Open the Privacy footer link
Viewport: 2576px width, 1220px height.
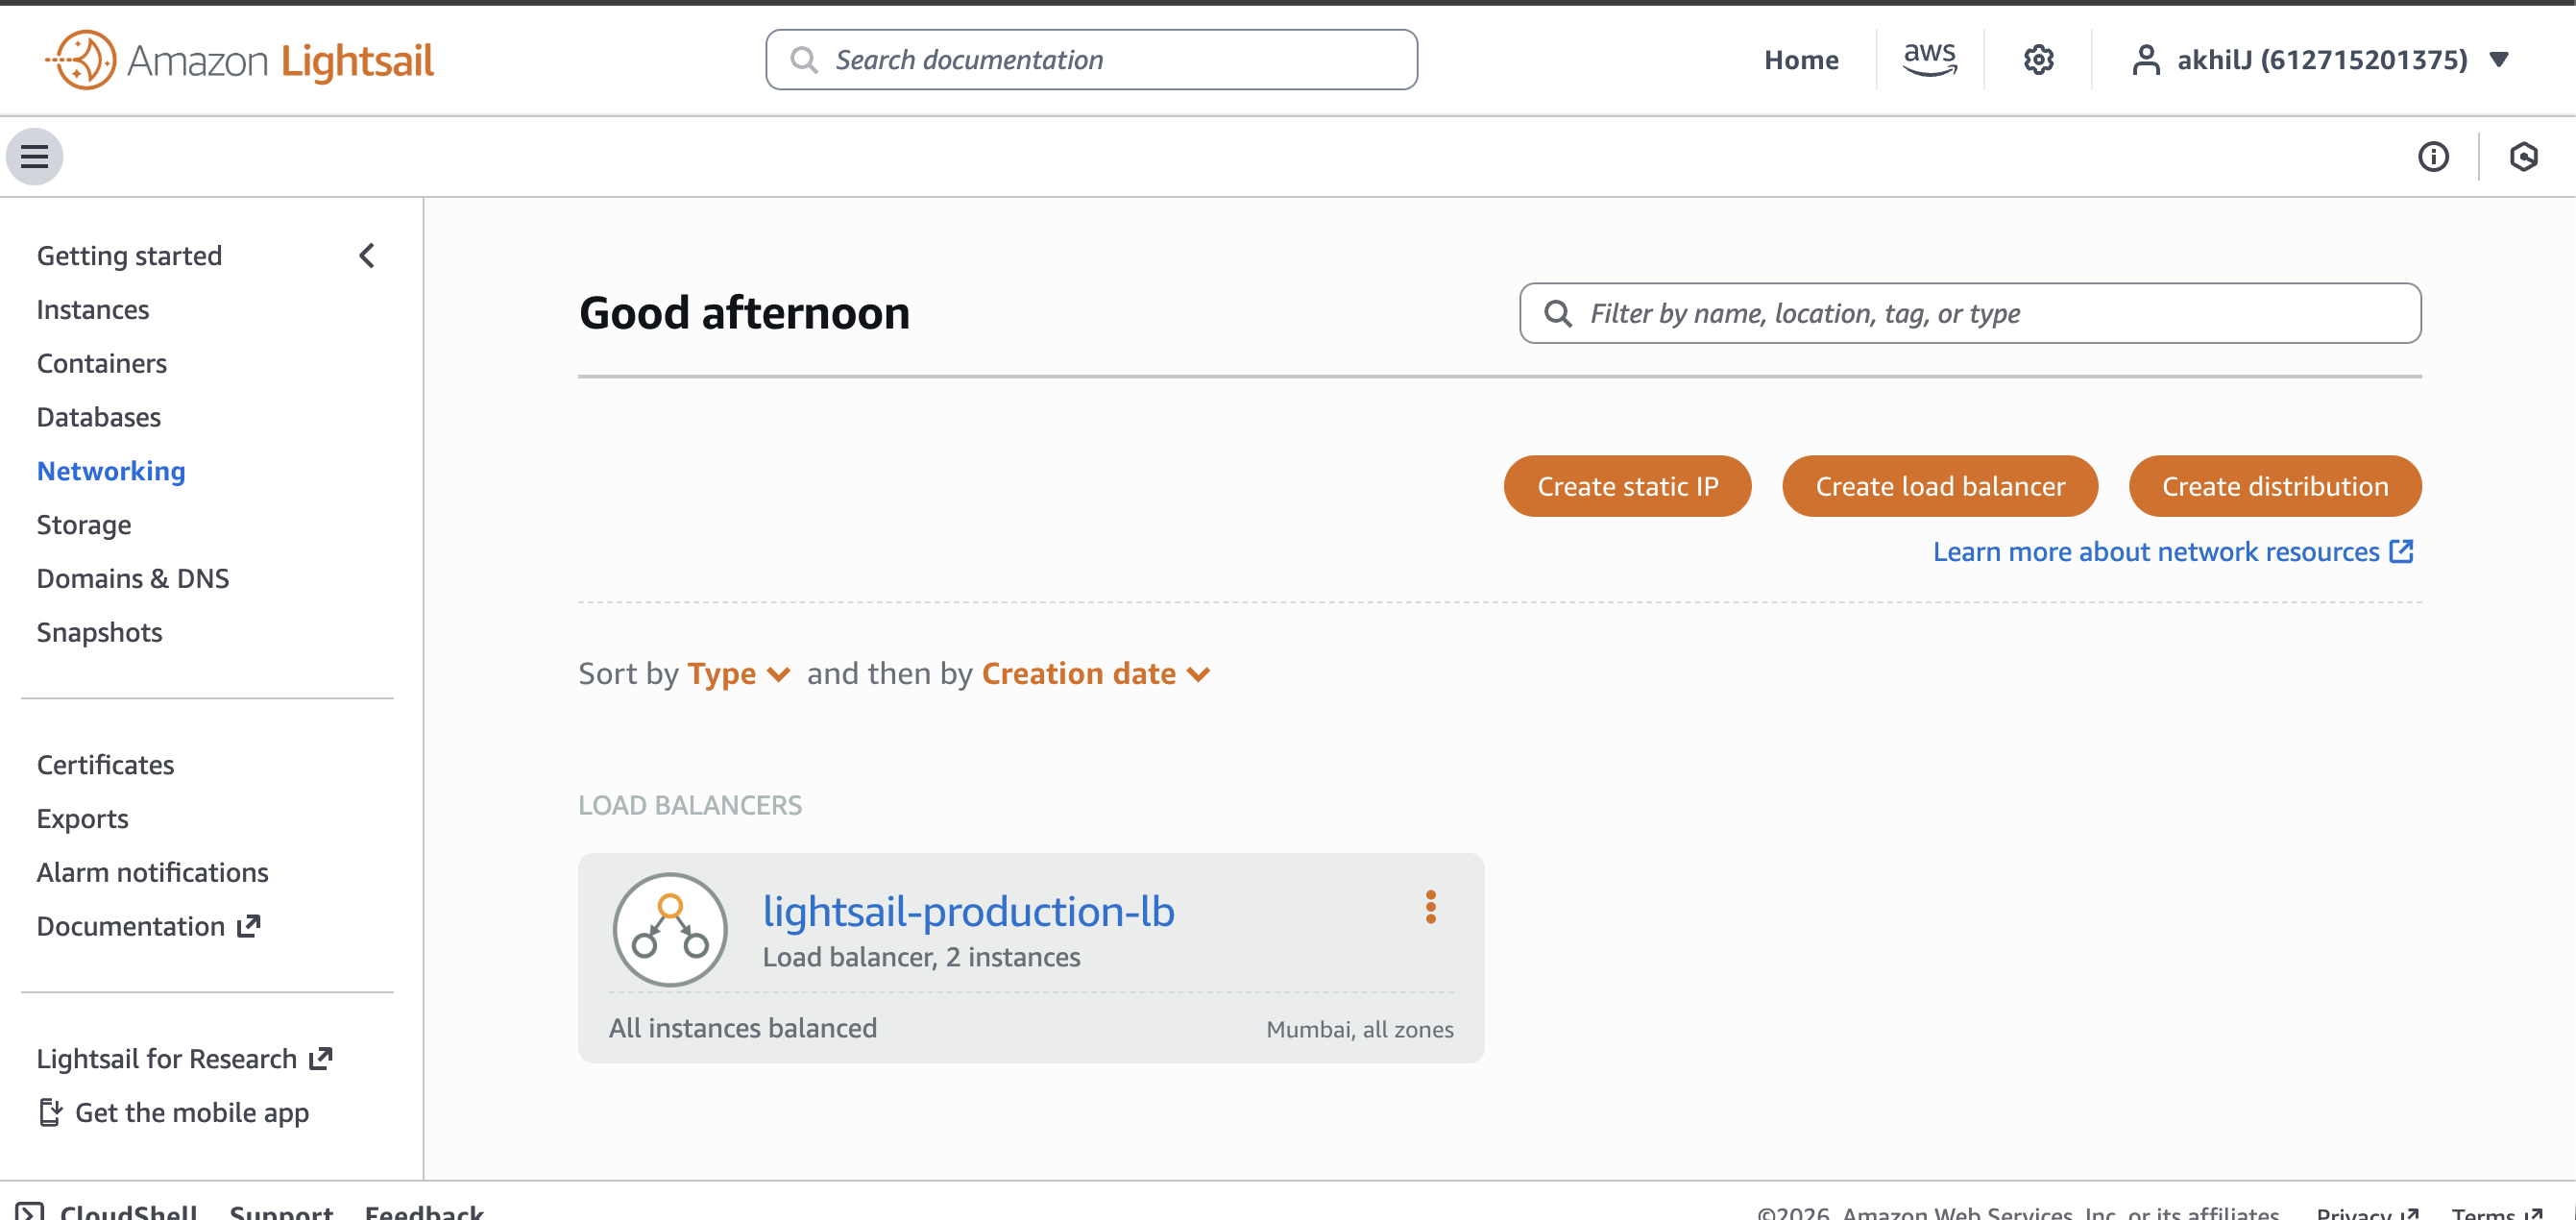tap(2367, 1212)
